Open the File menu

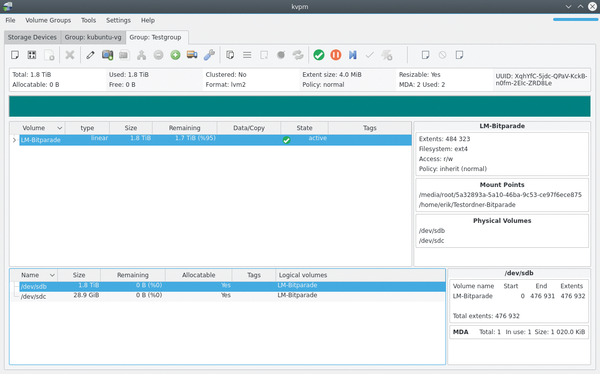tap(10, 20)
